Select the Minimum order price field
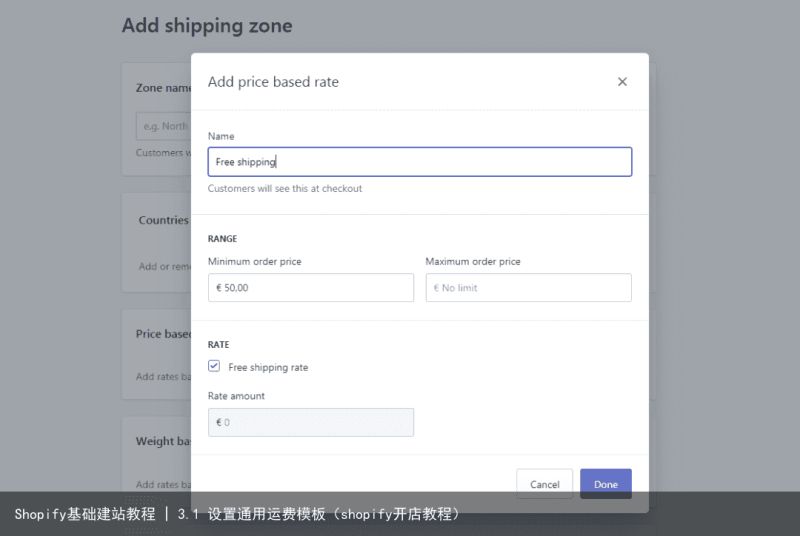The image size is (800, 536). tap(311, 288)
